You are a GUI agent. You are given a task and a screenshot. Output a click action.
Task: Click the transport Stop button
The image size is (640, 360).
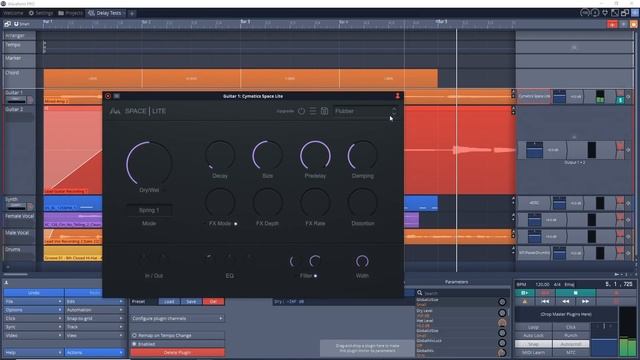click(576, 293)
